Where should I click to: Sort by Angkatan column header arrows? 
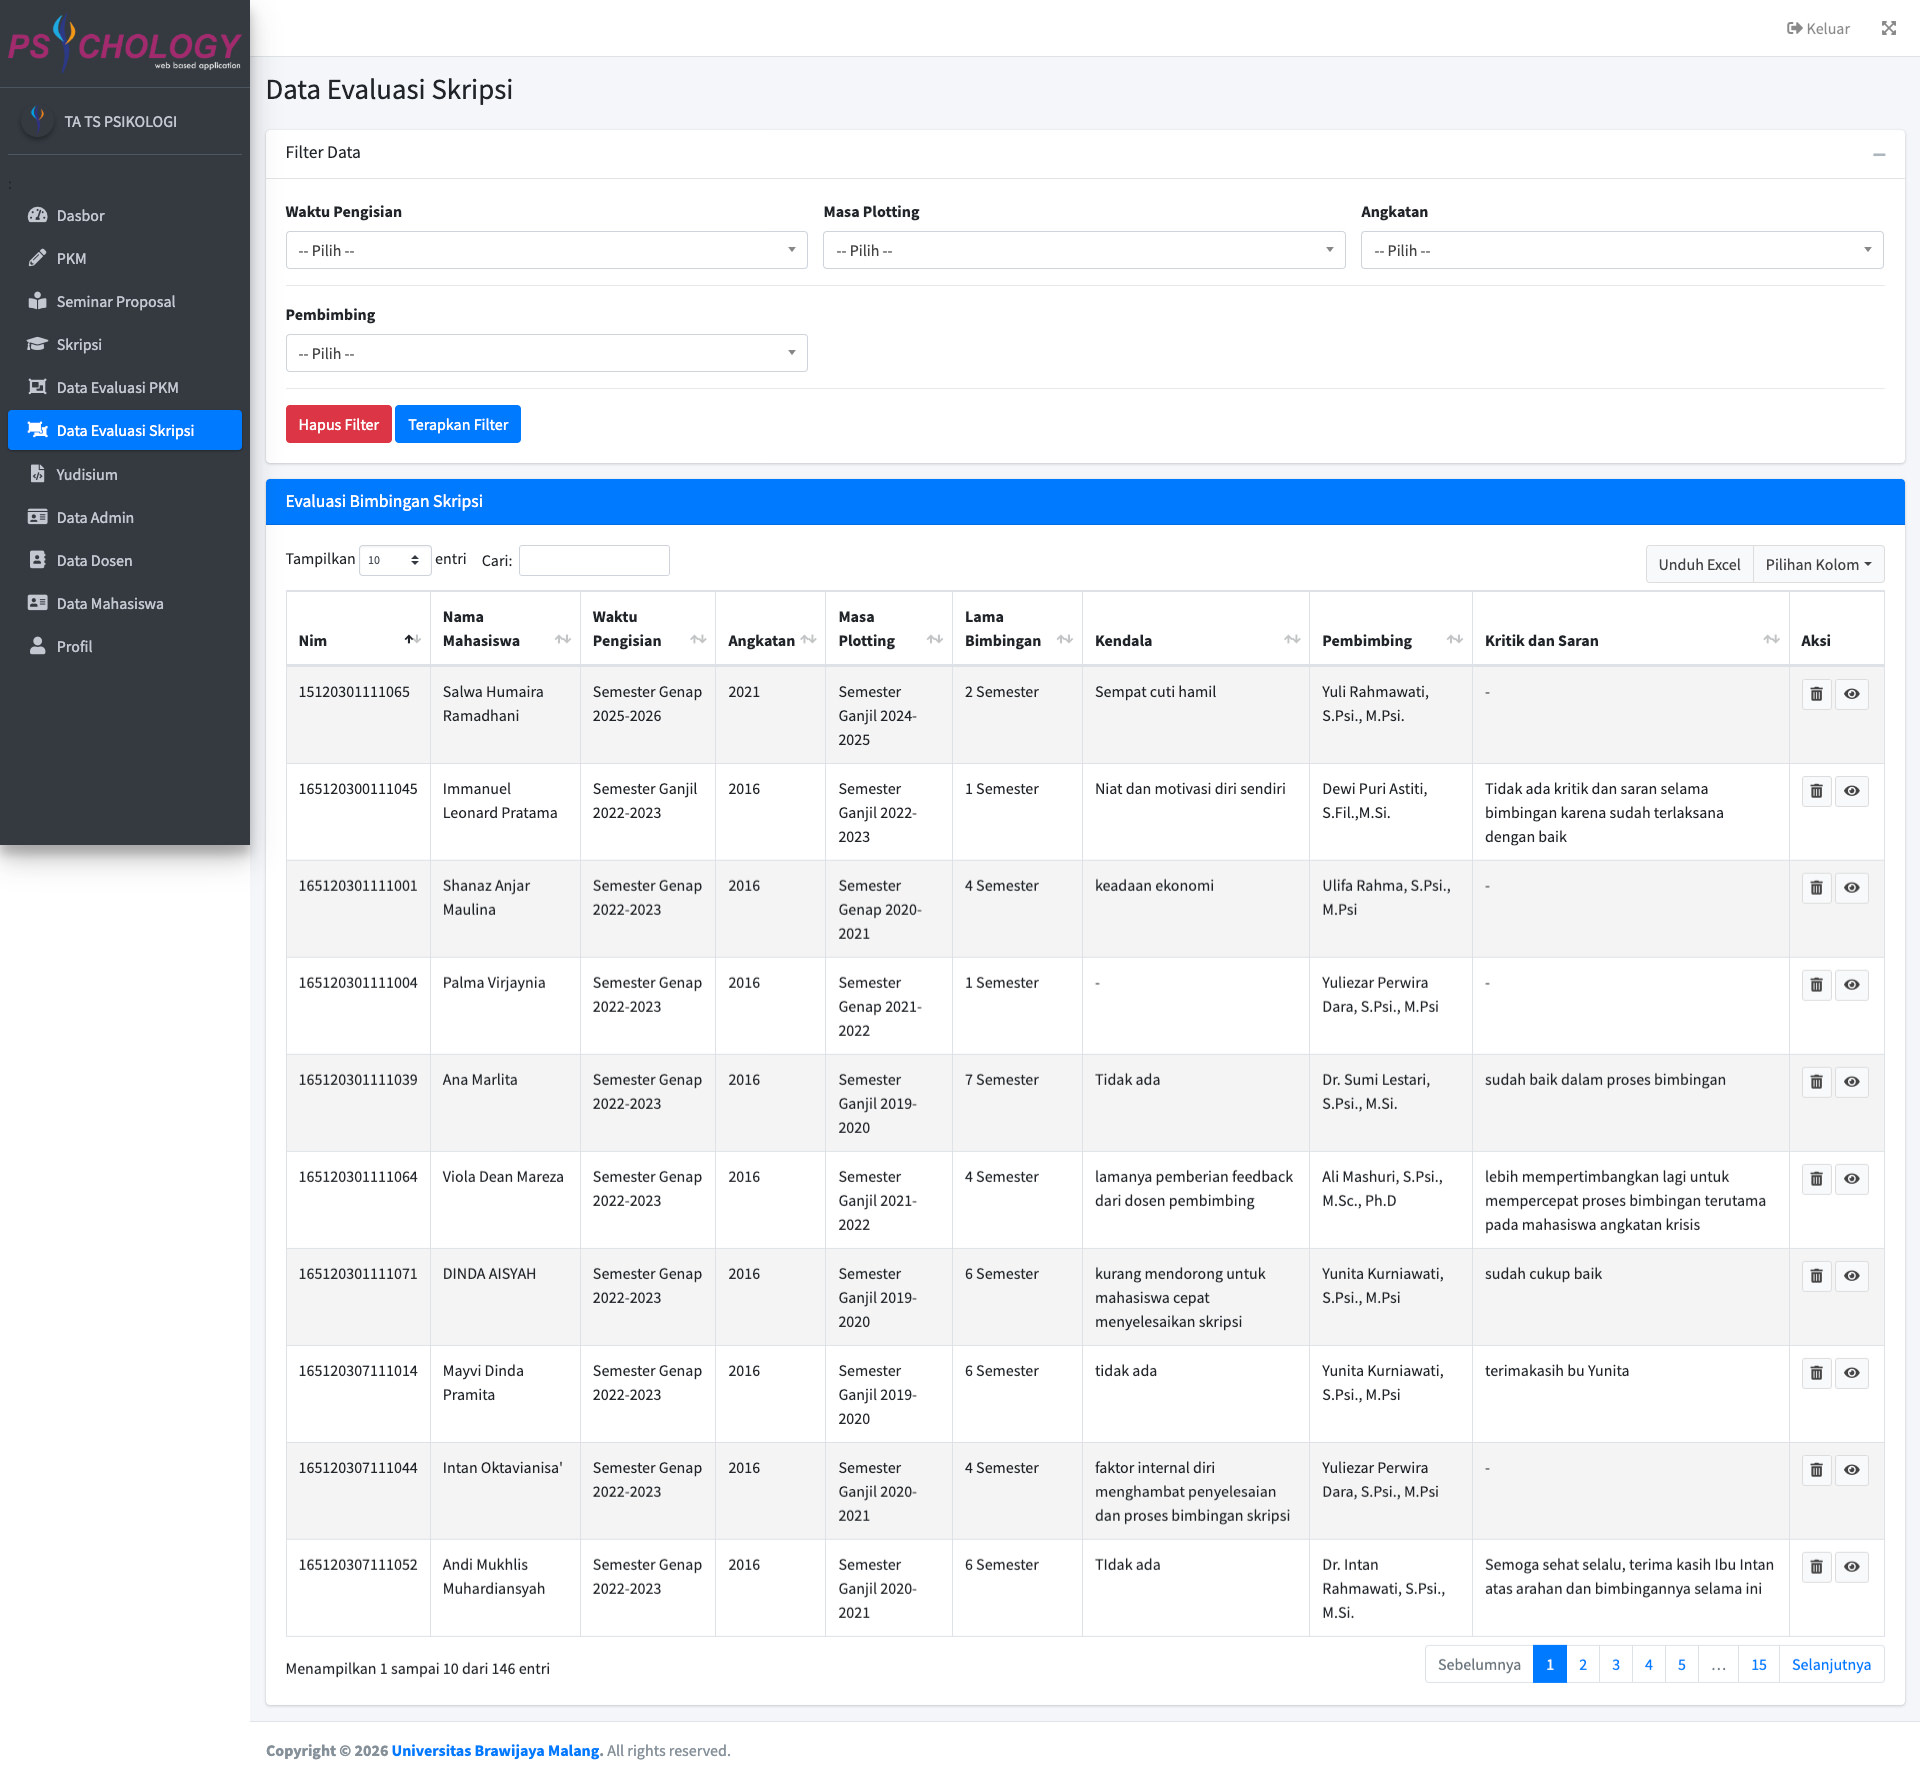tap(808, 640)
